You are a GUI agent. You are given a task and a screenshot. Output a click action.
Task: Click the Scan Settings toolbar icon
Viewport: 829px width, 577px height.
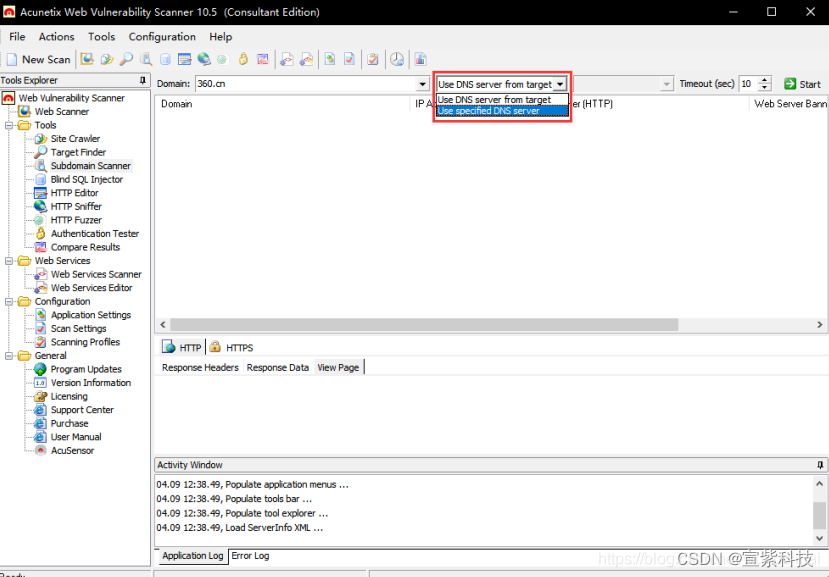349,59
